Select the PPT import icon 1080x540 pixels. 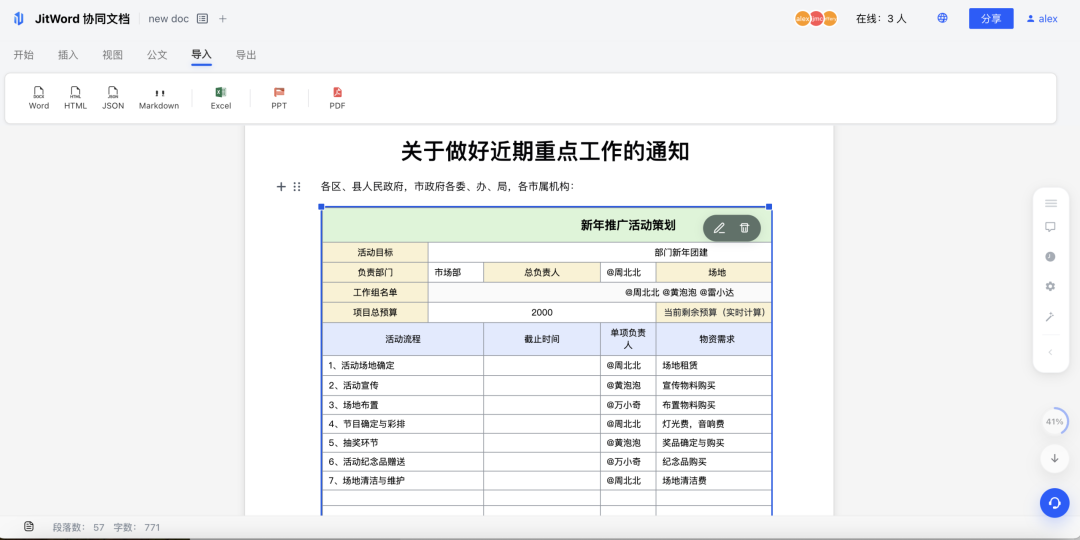coord(279,97)
